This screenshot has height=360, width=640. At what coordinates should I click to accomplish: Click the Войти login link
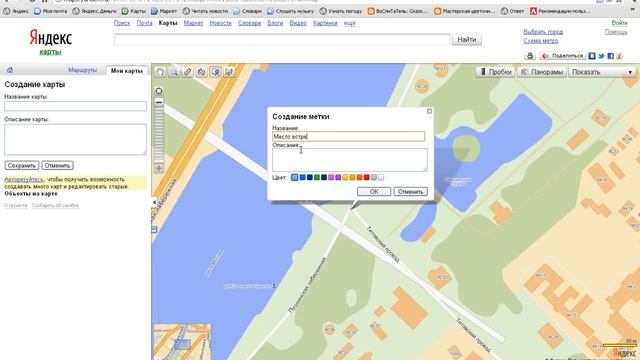coord(620,23)
